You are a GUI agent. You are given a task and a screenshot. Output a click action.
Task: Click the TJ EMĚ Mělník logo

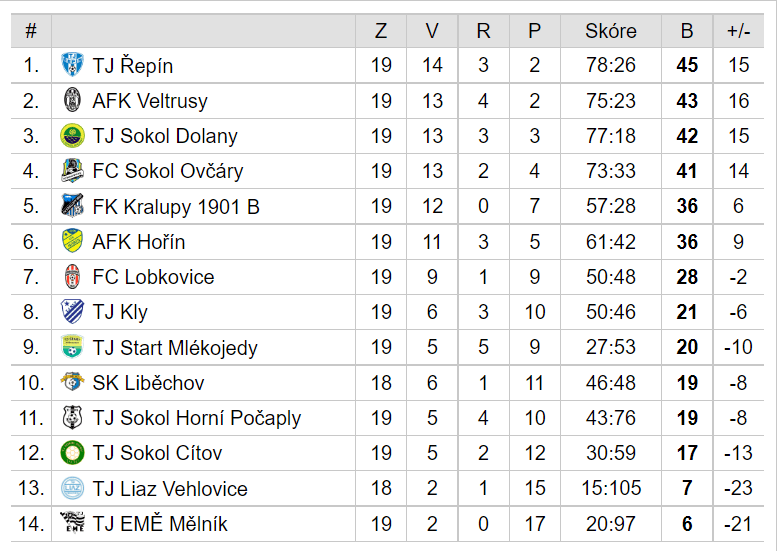72,523
